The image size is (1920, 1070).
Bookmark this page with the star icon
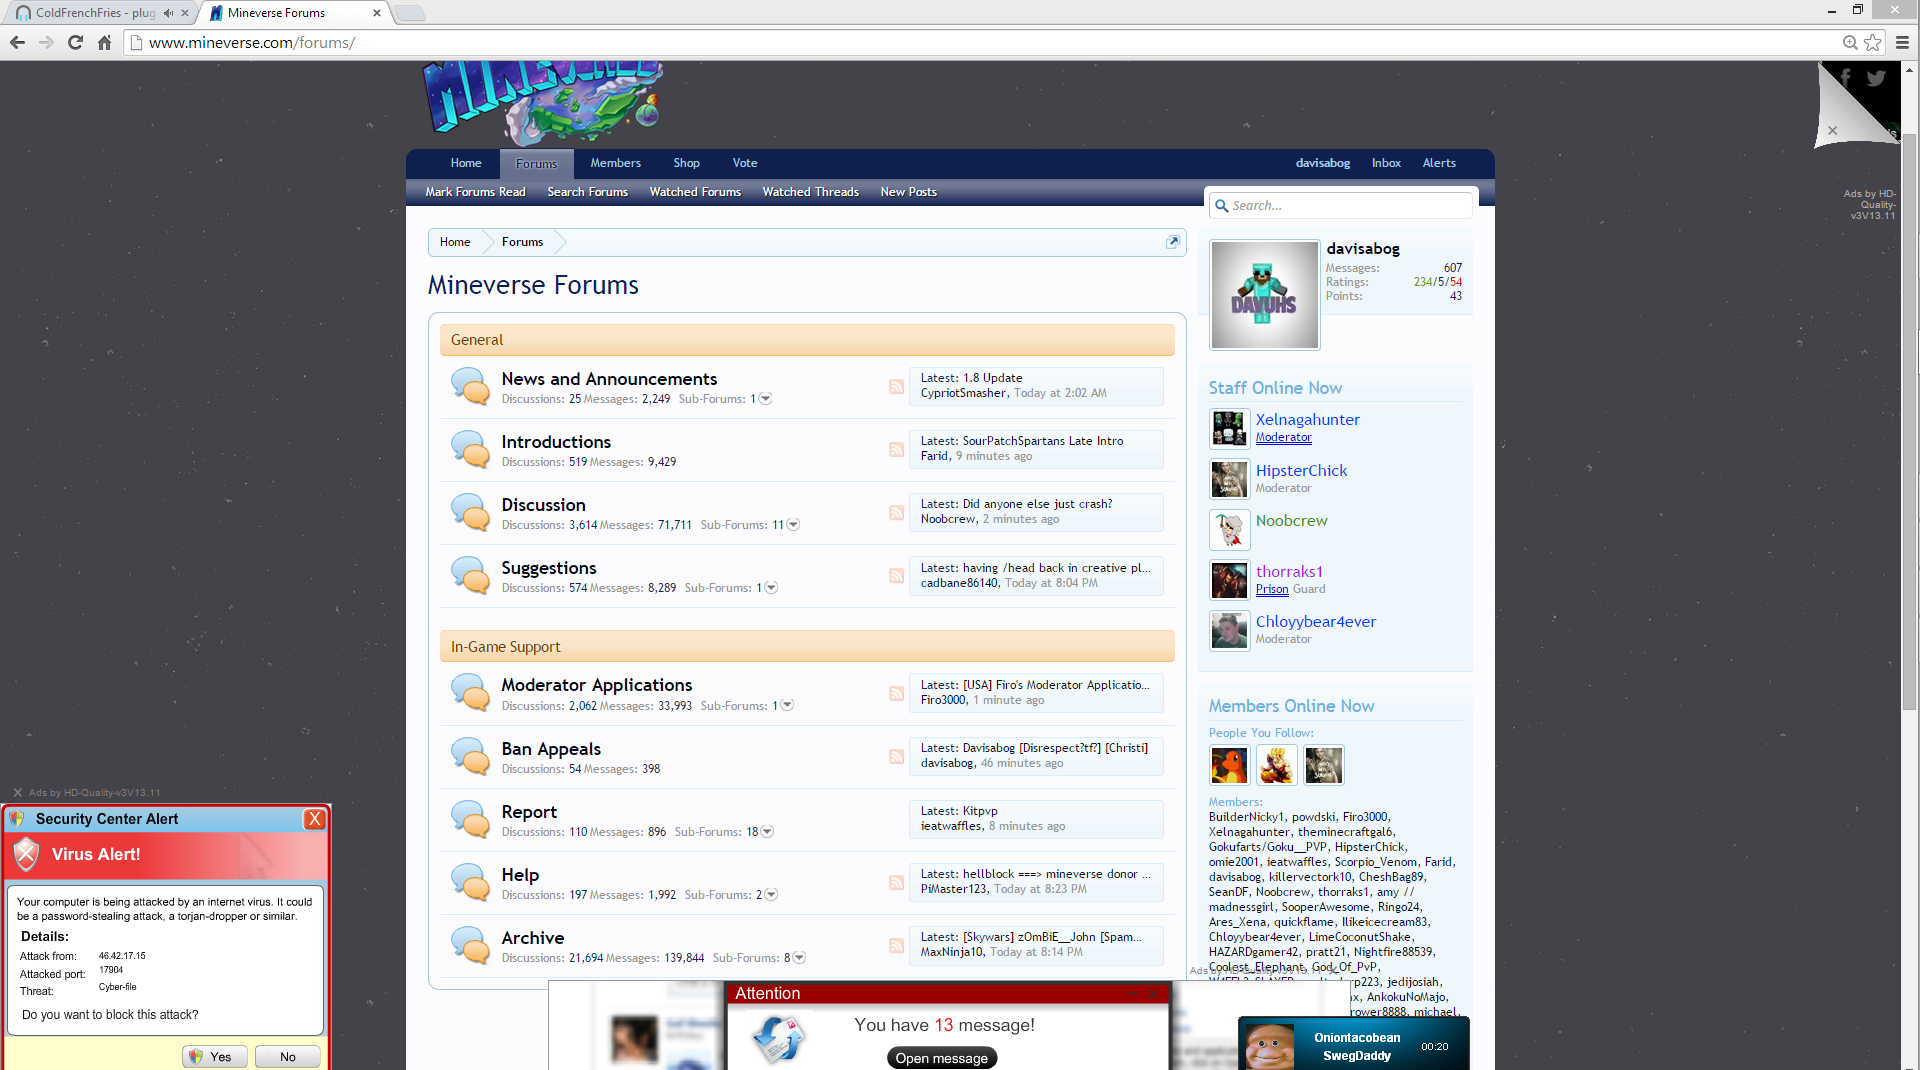coord(1873,42)
